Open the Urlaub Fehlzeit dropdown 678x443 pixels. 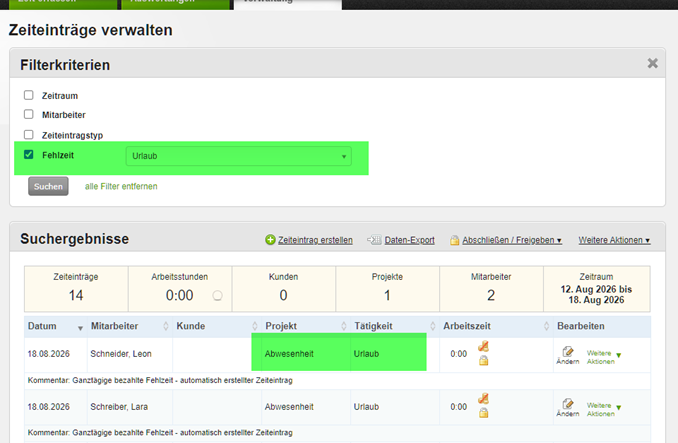(239, 156)
